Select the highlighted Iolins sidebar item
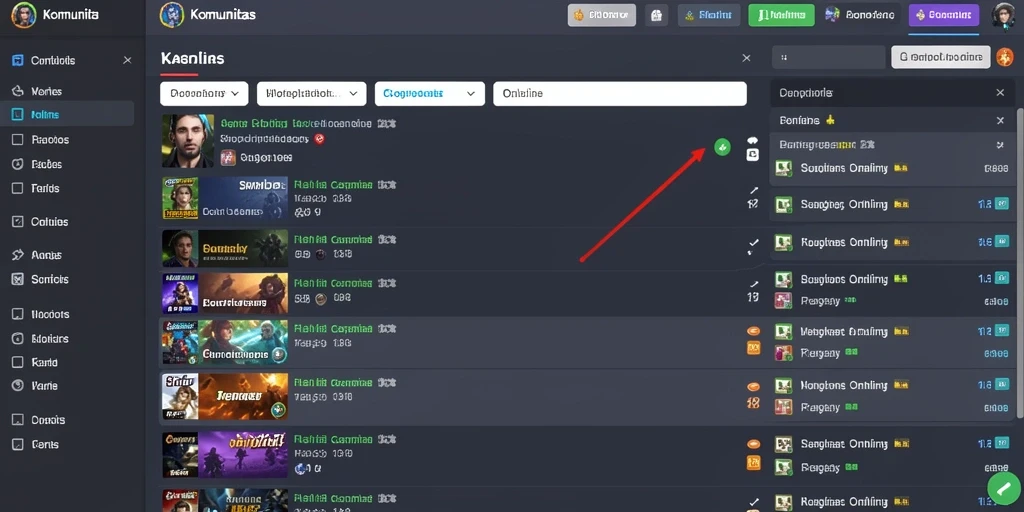Viewport: 1024px width, 512px height. 67,114
